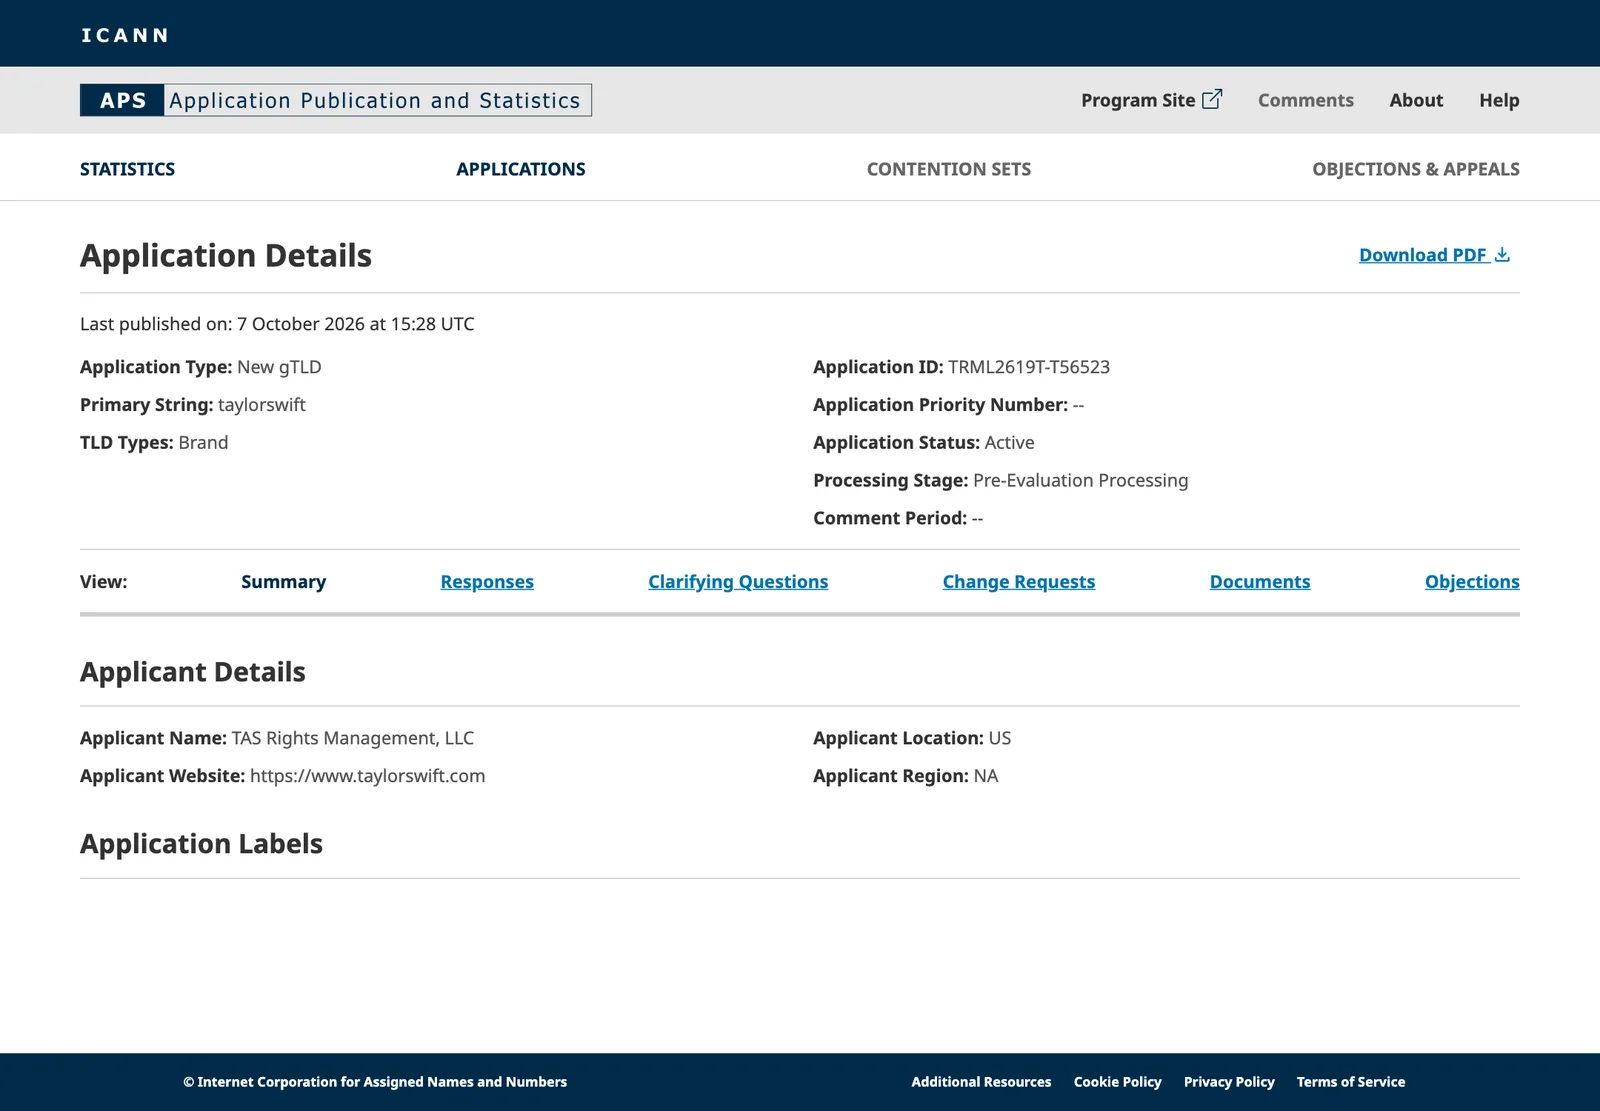View the Responses tab
The image size is (1600, 1111).
[487, 582]
